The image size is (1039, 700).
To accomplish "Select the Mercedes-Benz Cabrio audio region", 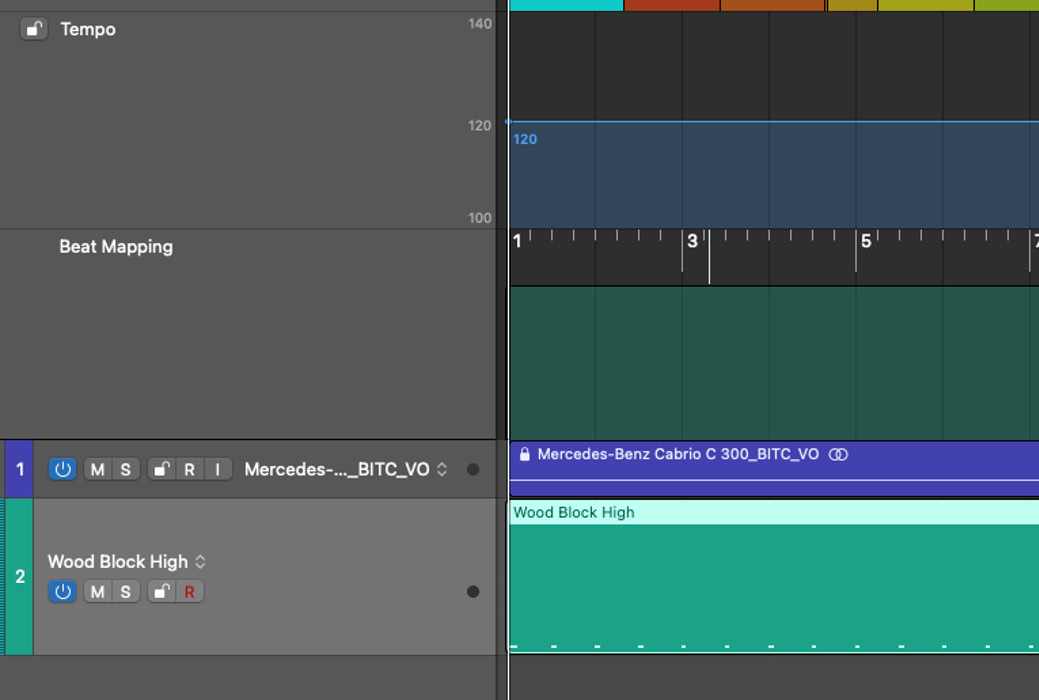I will click(x=774, y=469).
